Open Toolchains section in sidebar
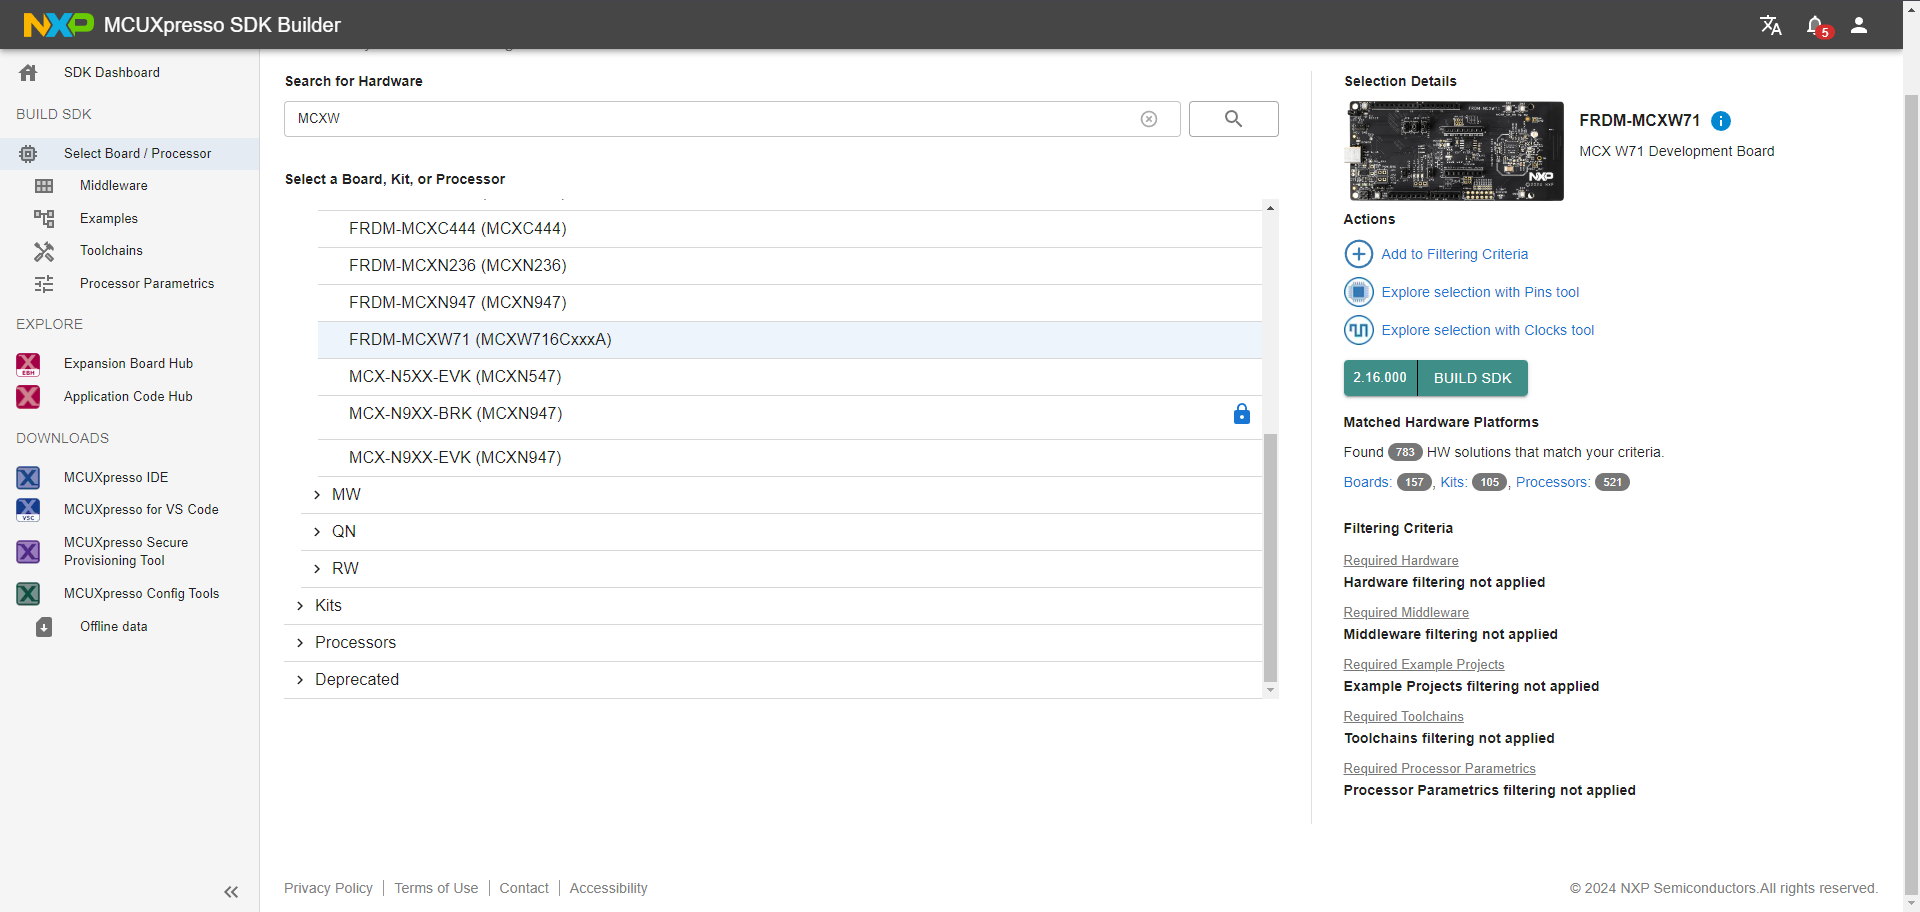 [111, 251]
